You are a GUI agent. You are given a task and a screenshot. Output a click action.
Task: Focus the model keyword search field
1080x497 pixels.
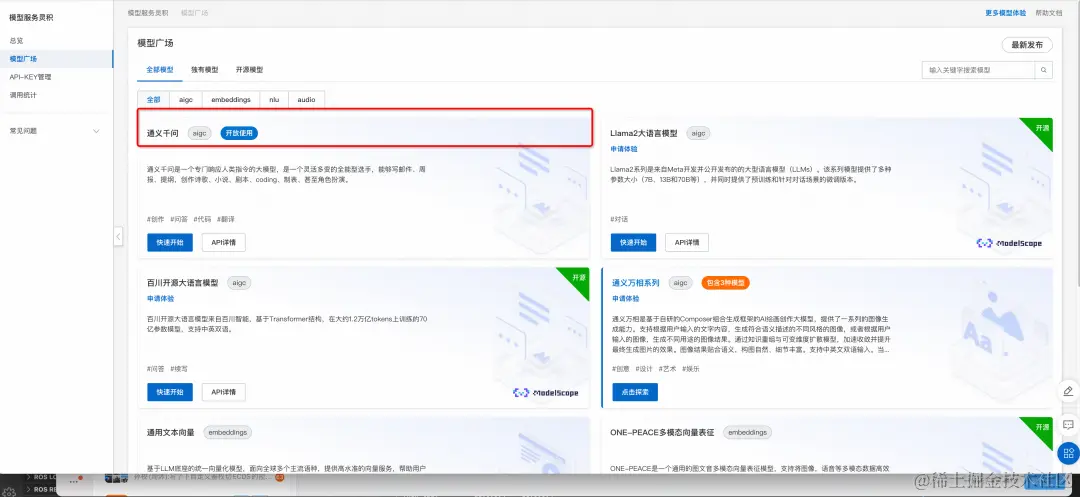pyautogui.click(x=979, y=70)
